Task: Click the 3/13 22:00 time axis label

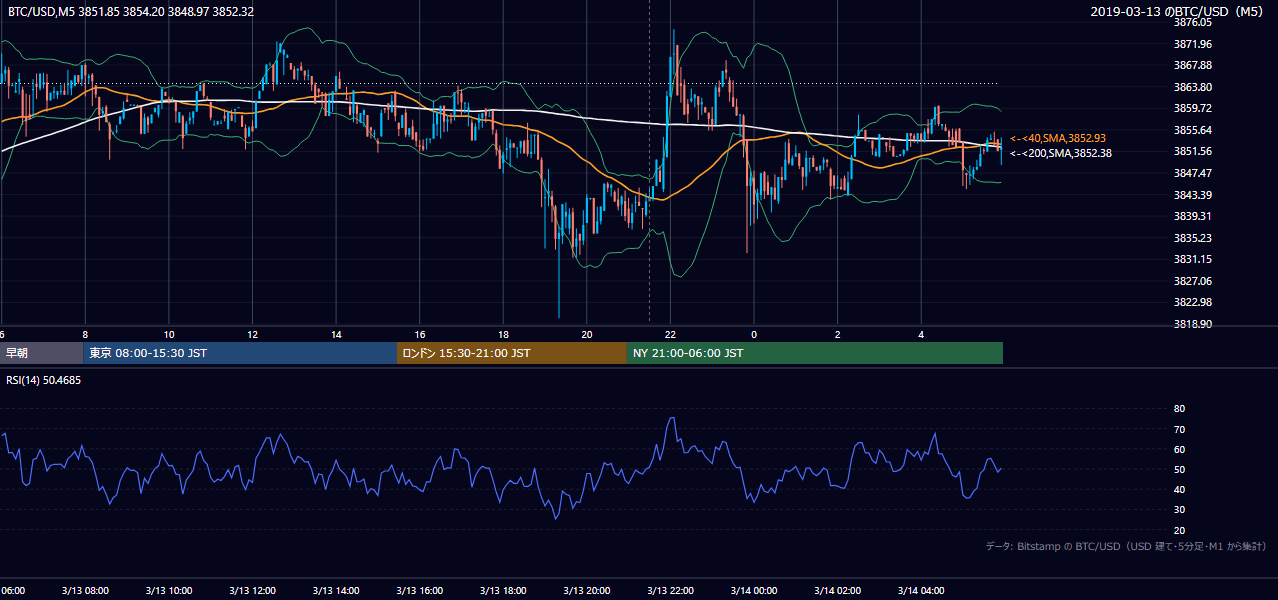Action: tap(670, 590)
